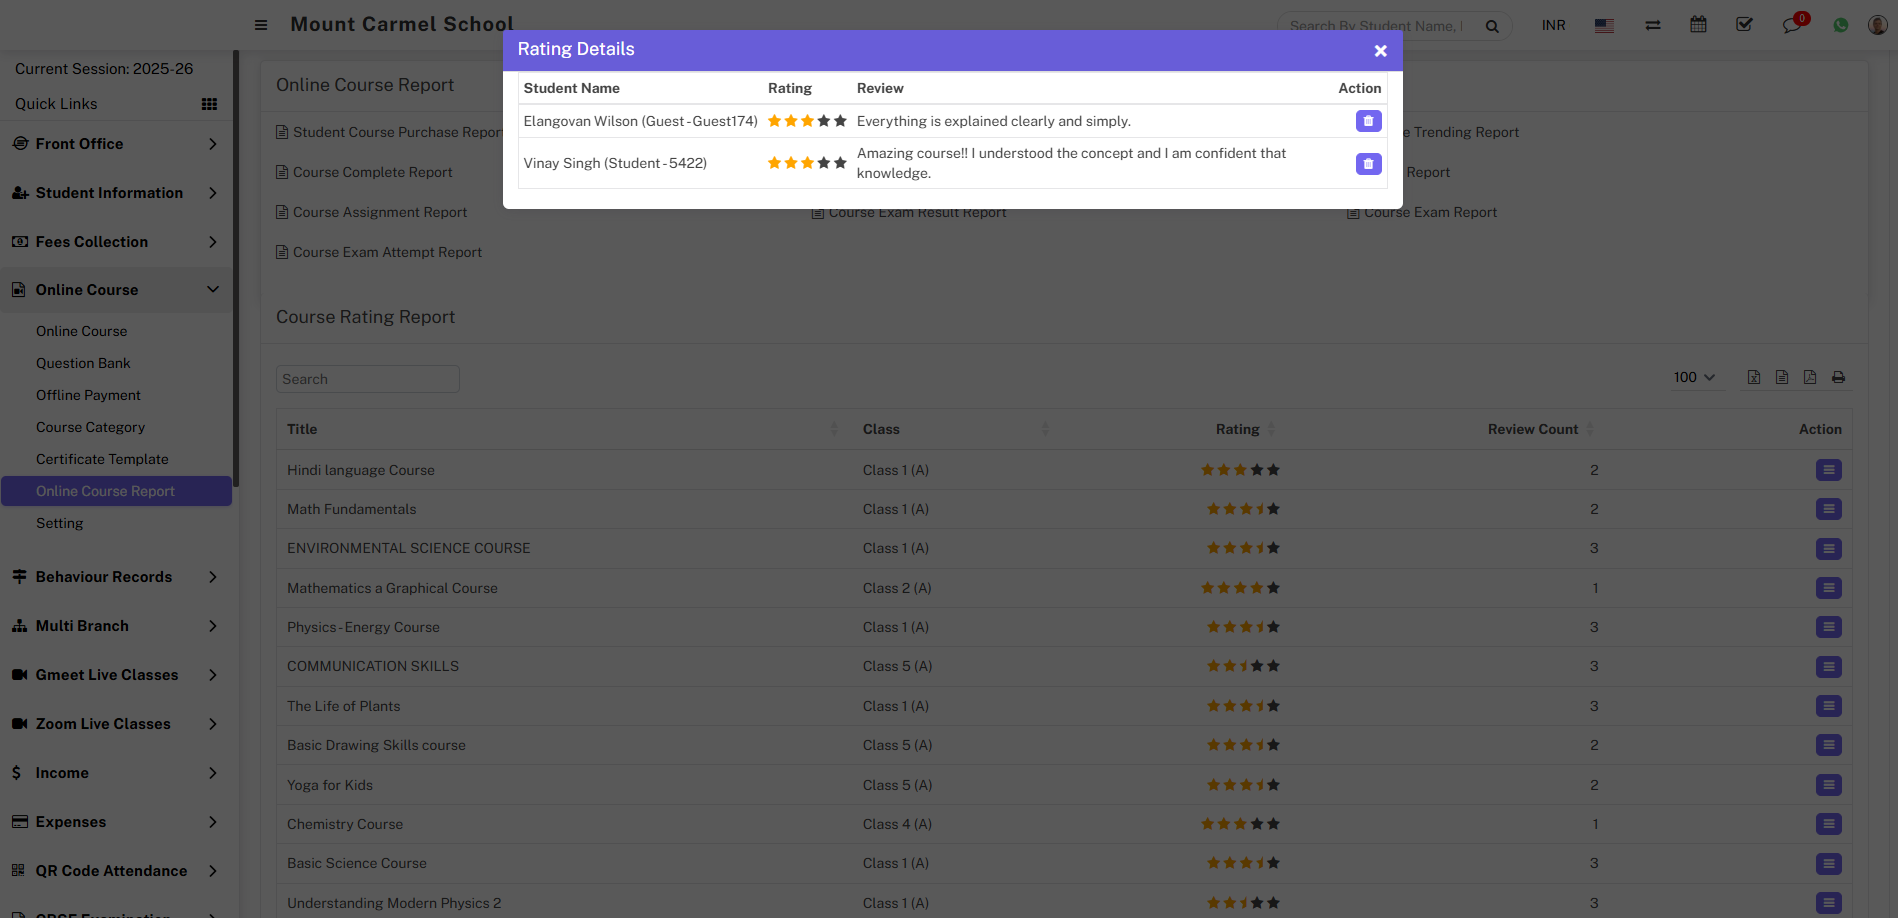The height and width of the screenshot is (918, 1898).
Task: Click the print icon above the table
Action: [1838, 377]
